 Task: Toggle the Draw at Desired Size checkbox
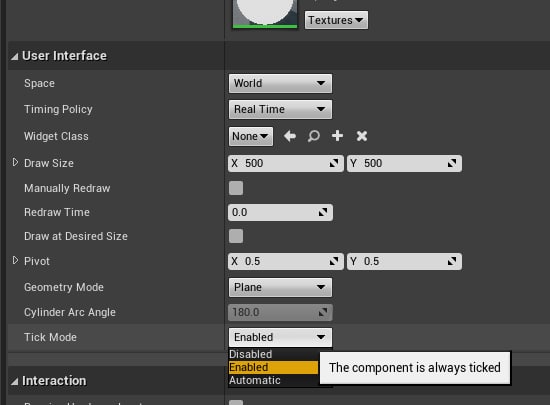(x=236, y=236)
